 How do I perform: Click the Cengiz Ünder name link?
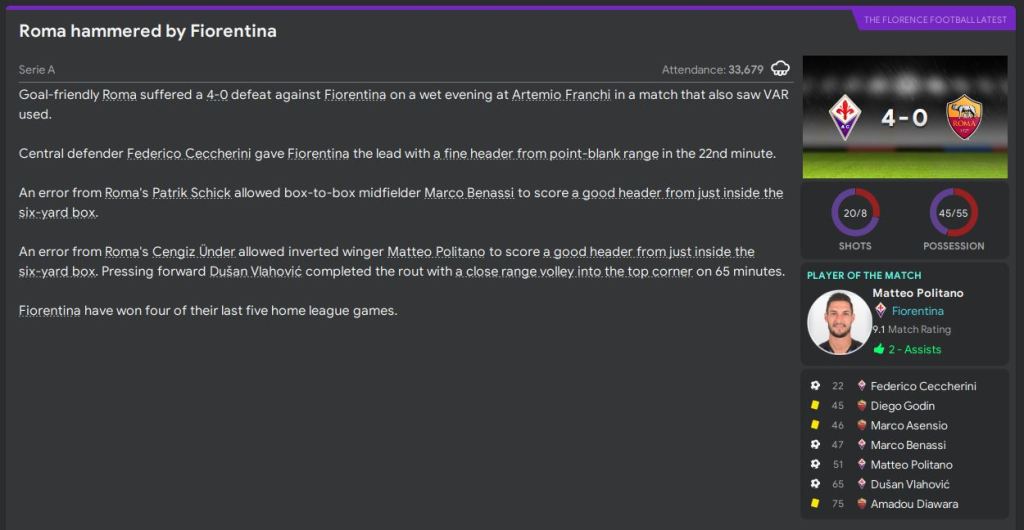point(192,252)
